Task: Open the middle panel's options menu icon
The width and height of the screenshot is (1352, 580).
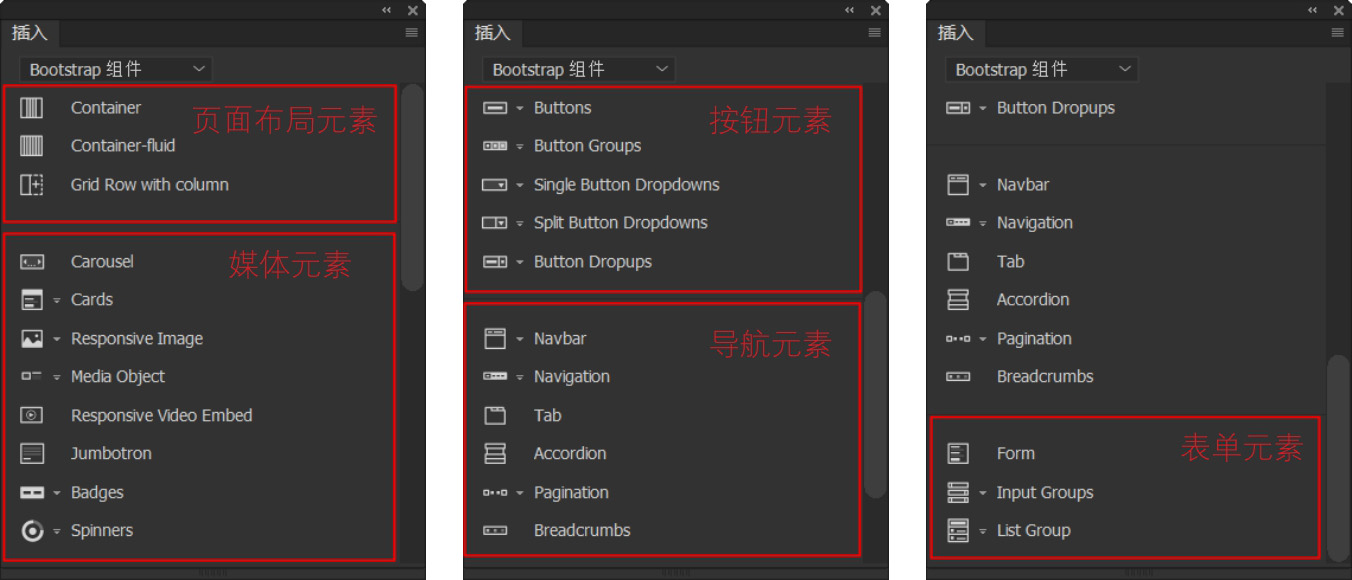Action: pos(874,33)
